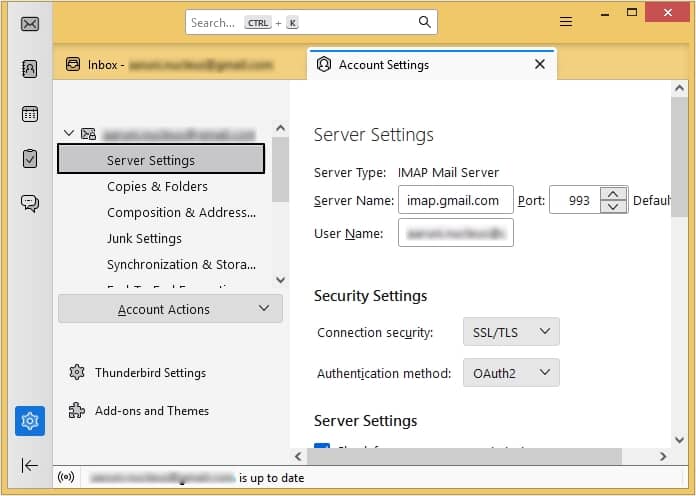696x496 pixels.
Task: Click the Server Name input field
Action: pyautogui.click(x=455, y=200)
